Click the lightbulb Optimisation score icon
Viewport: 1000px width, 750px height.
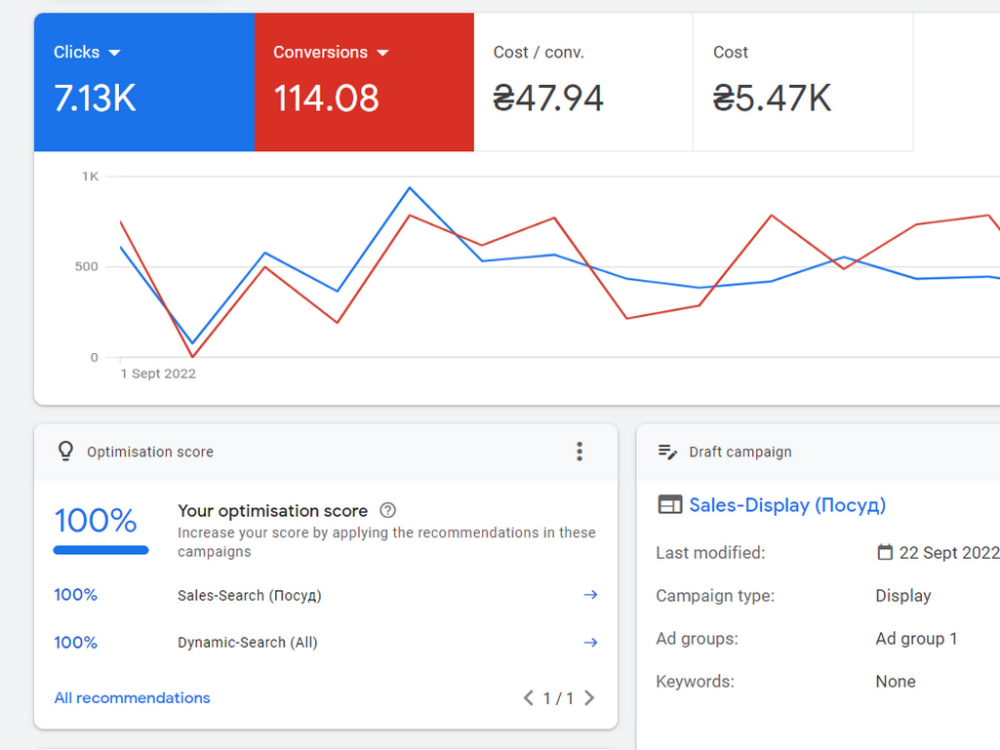65,451
